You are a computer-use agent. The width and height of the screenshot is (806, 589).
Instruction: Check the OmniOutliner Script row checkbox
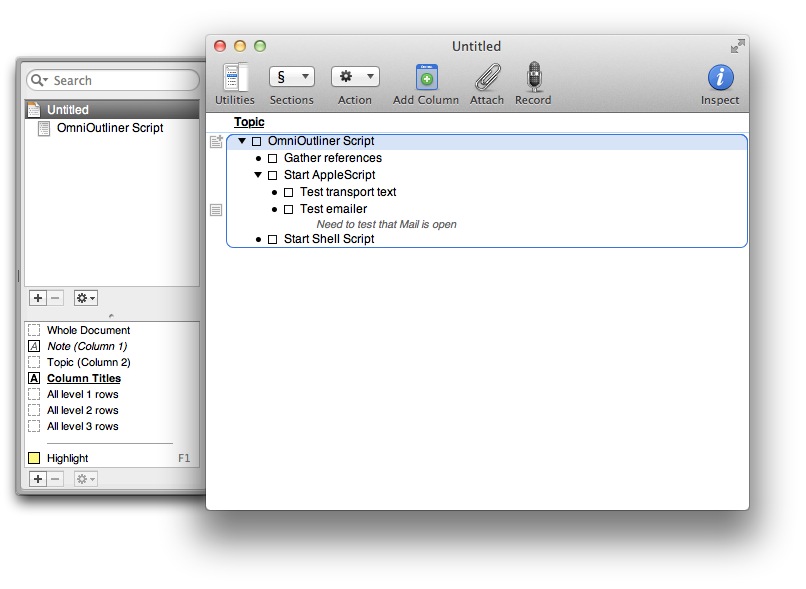[x=257, y=141]
